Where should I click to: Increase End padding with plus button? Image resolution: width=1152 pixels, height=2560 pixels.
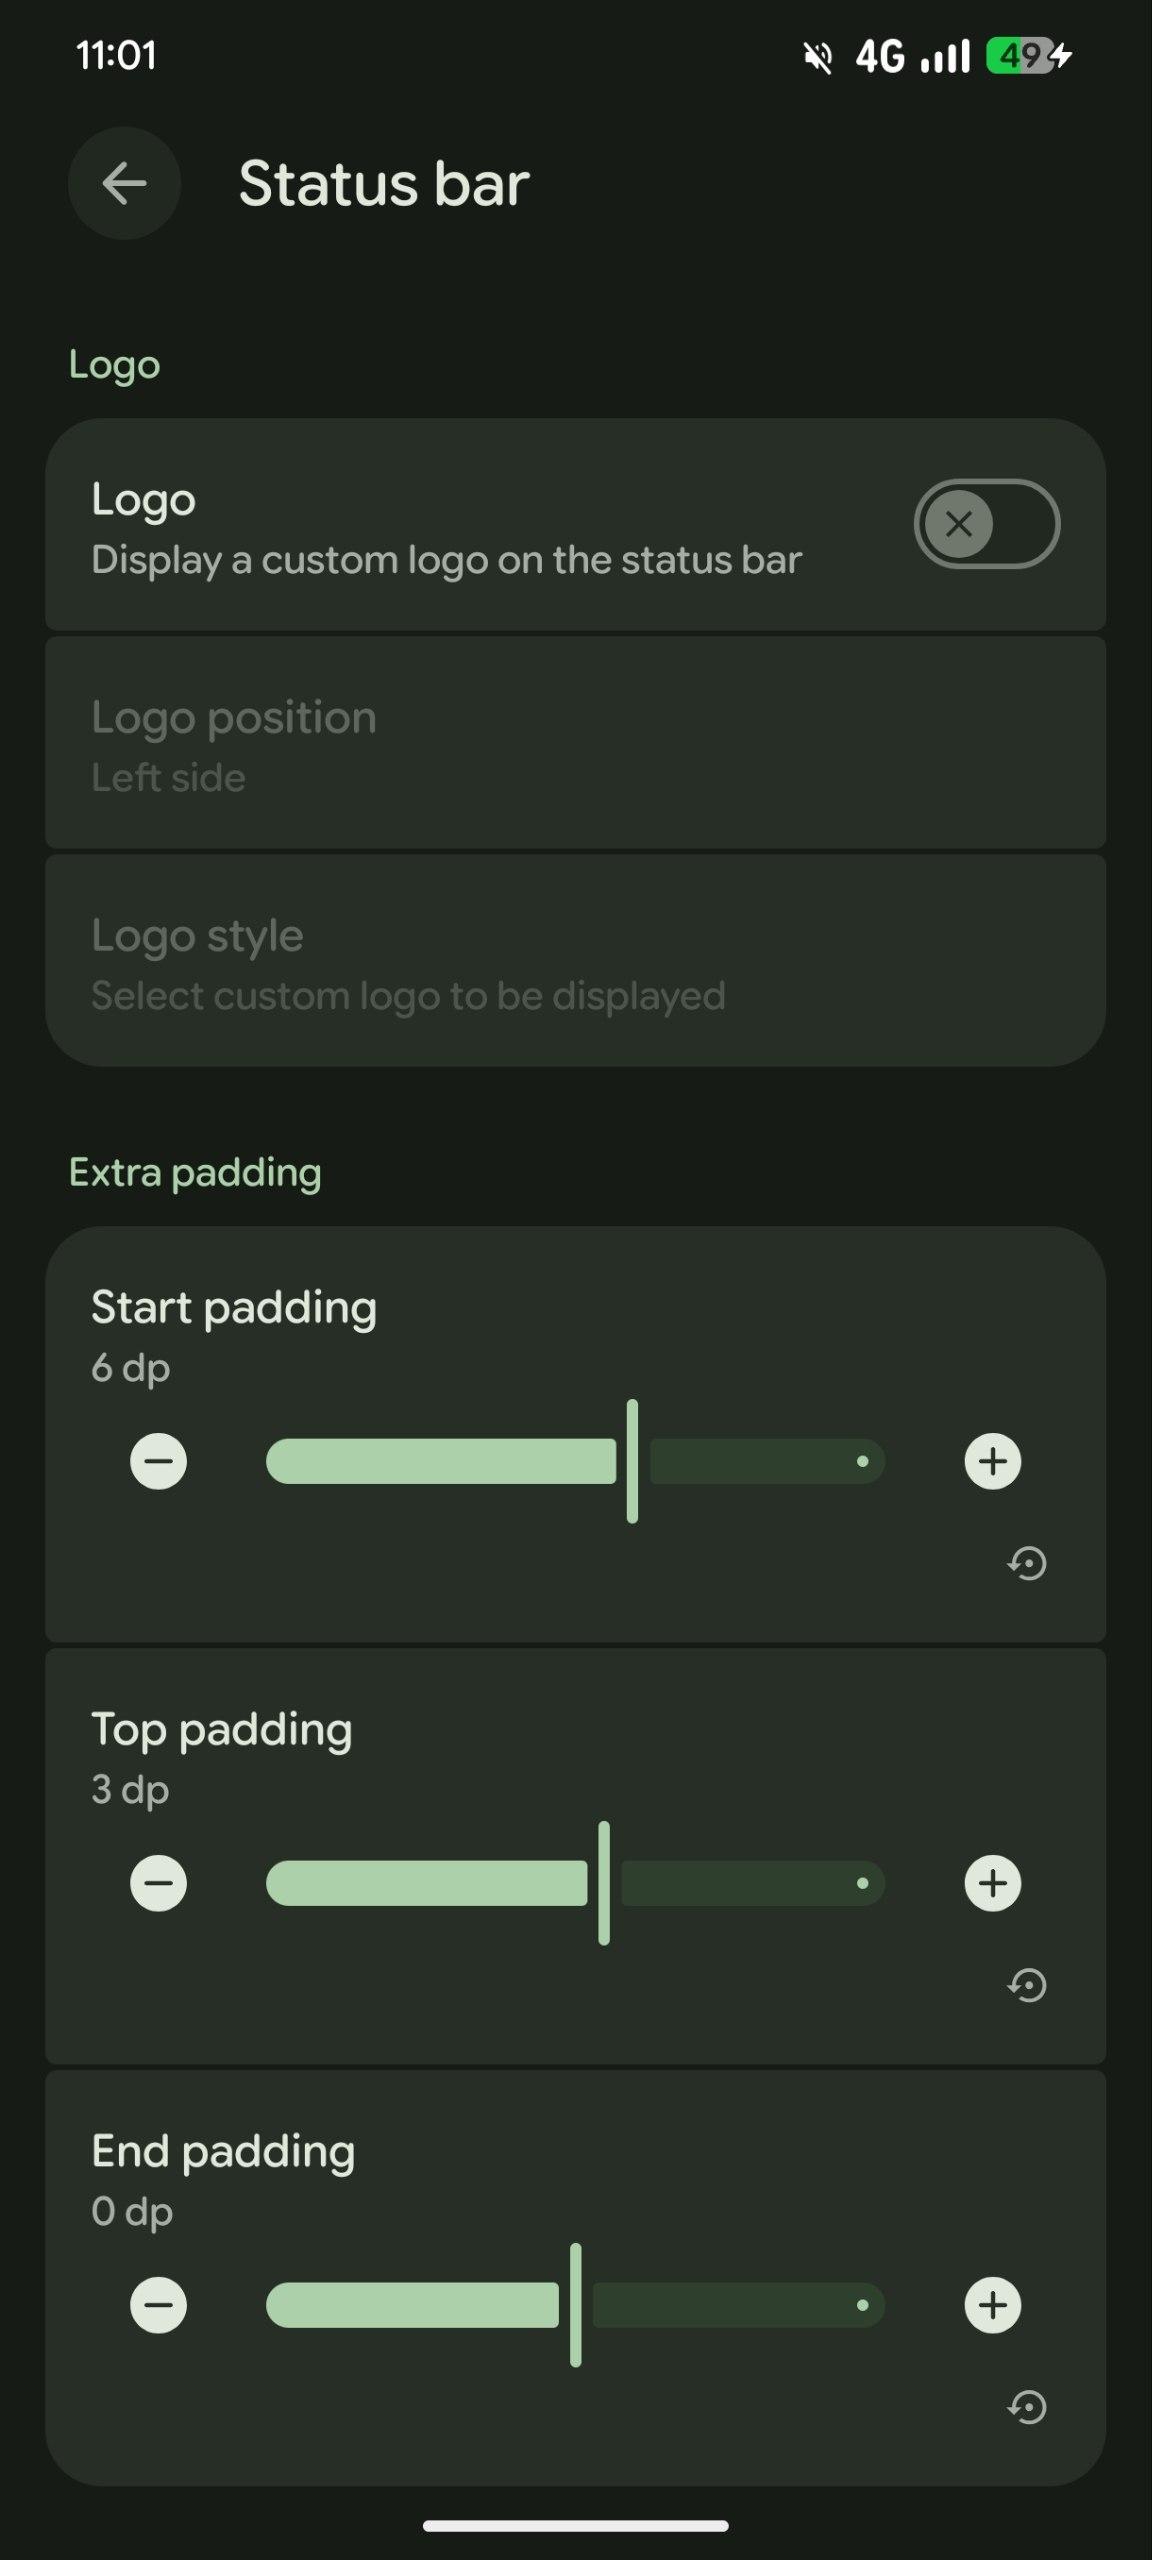(x=992, y=2305)
